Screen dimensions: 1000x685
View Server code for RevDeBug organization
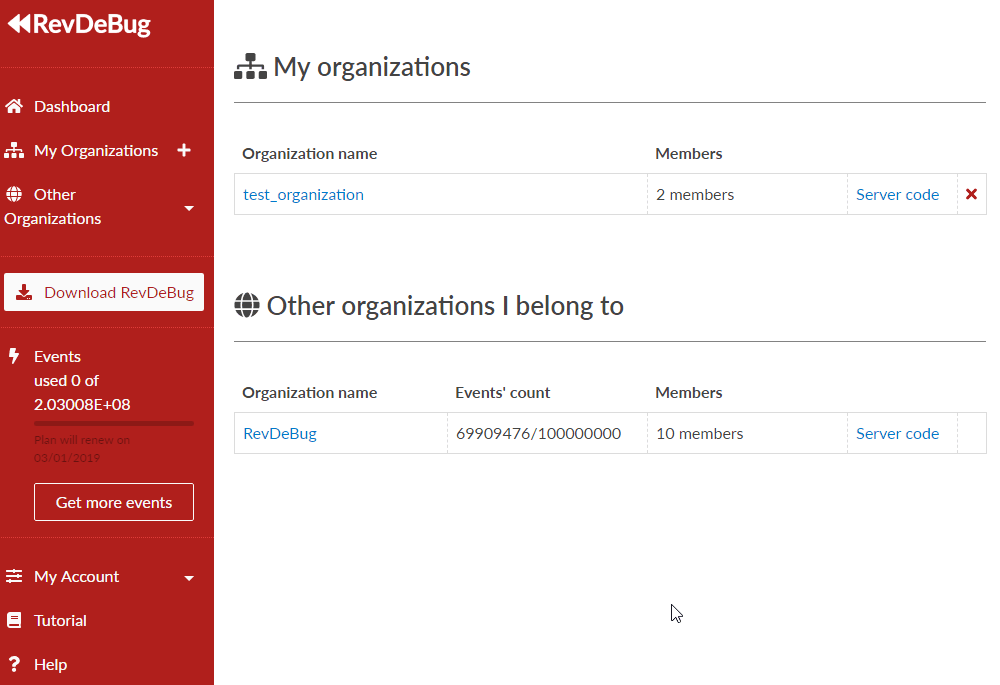pos(897,434)
